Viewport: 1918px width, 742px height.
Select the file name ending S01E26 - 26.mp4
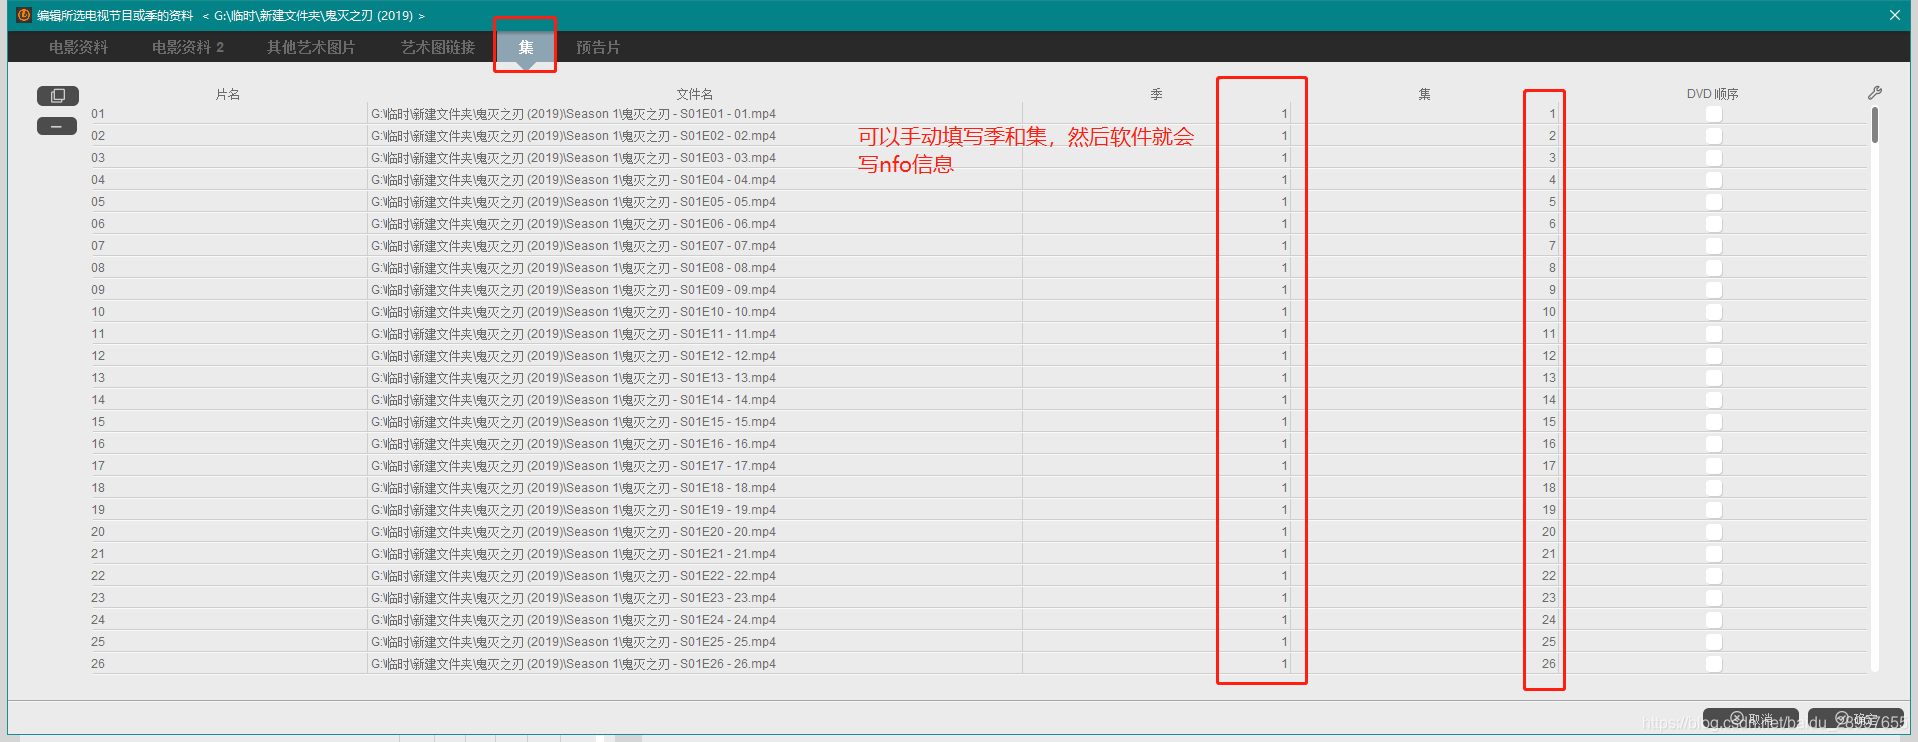[695, 664]
